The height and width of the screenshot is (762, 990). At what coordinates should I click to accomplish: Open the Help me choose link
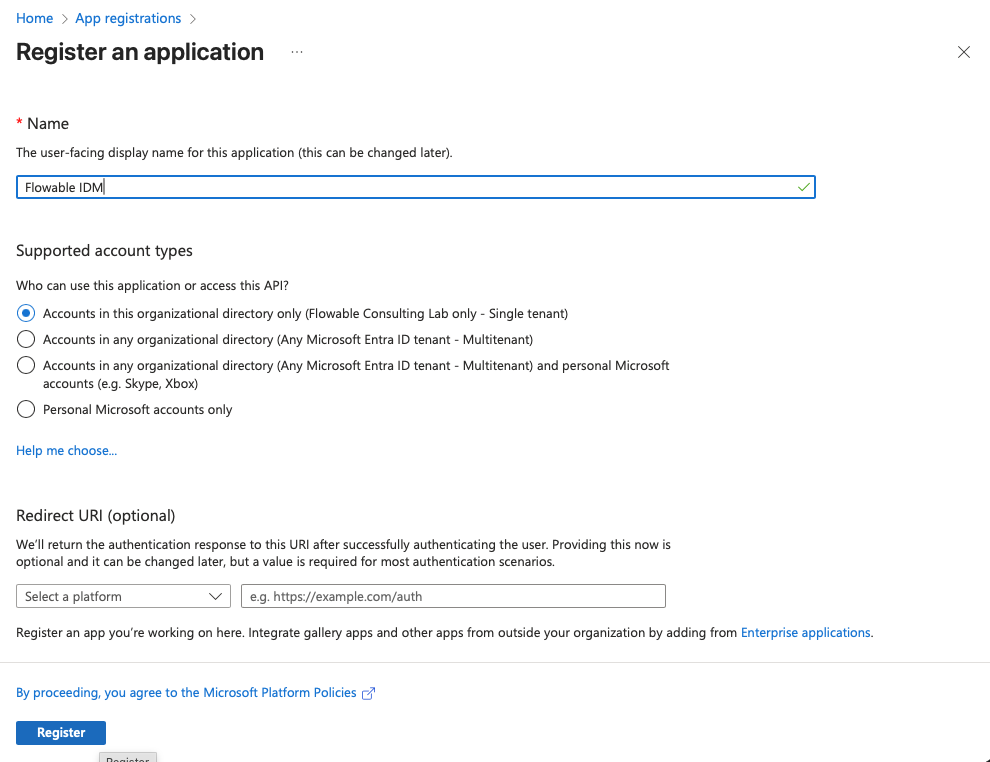tap(66, 451)
